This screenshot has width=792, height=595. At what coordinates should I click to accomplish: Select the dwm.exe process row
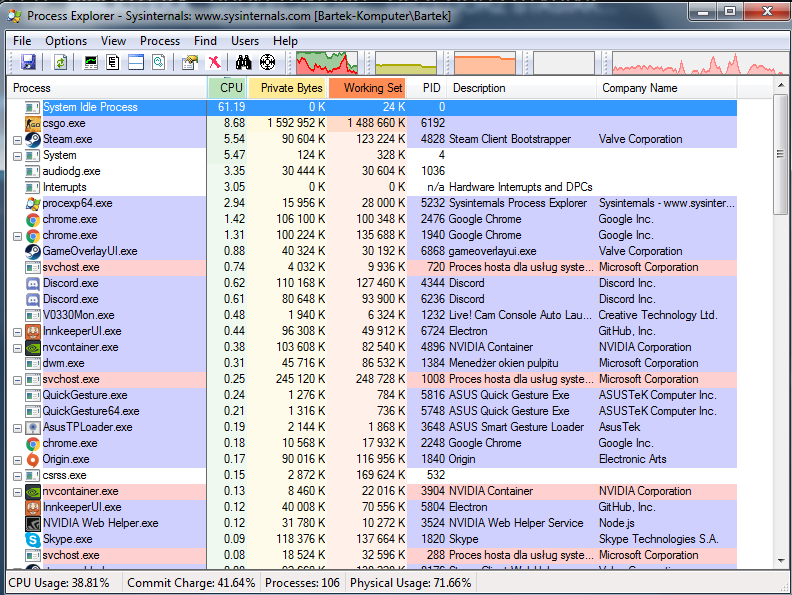372,363
